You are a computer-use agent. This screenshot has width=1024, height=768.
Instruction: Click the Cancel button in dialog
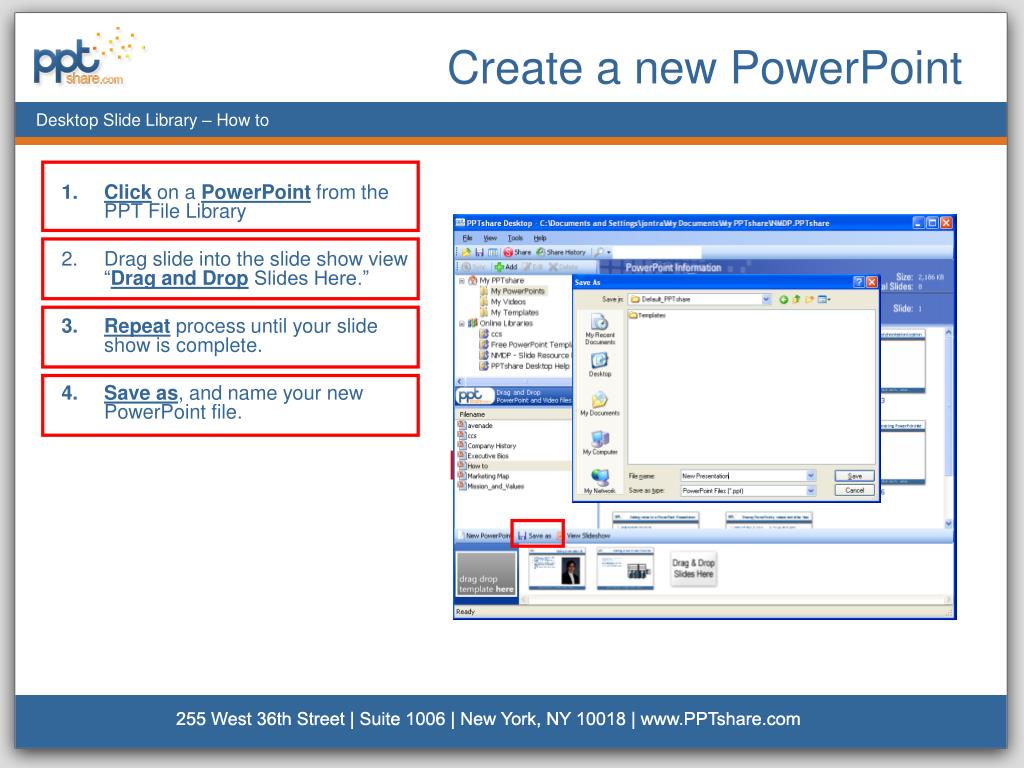coord(854,490)
